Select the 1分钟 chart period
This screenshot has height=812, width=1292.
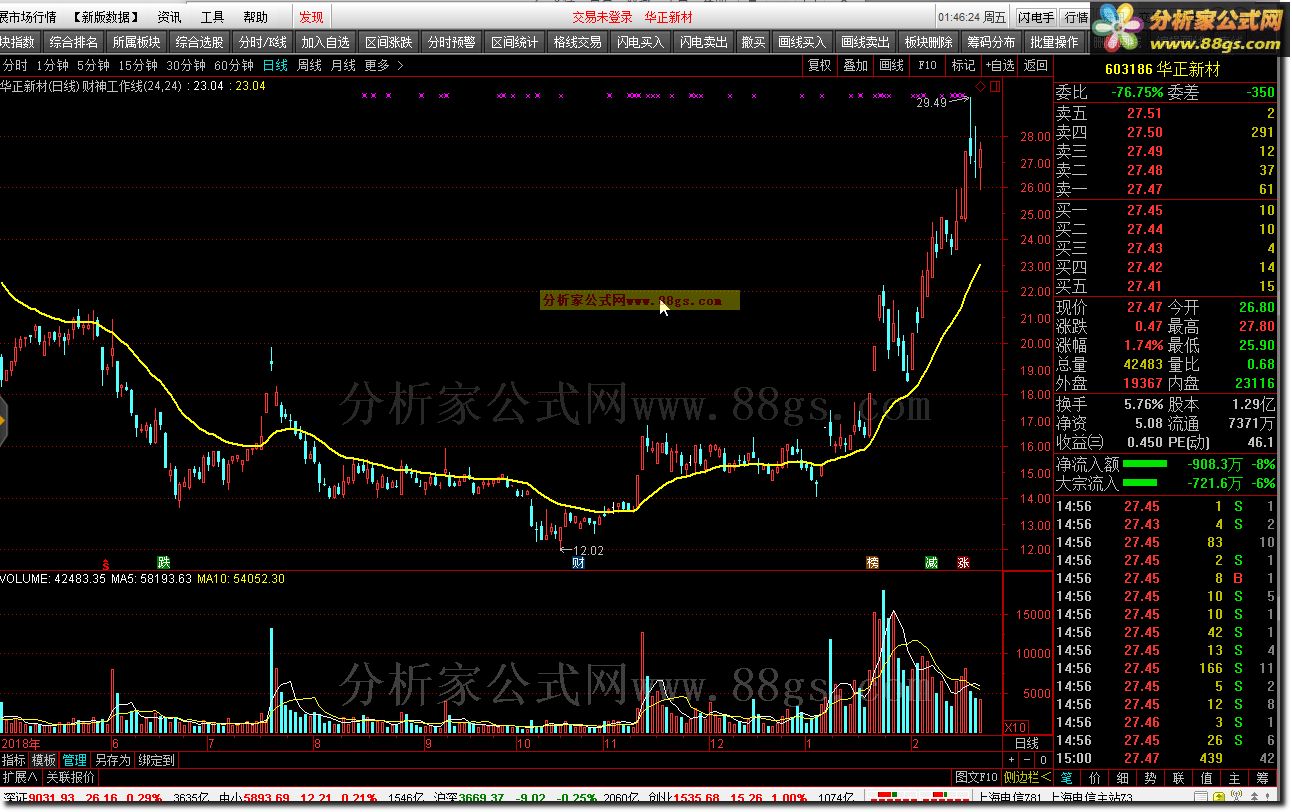tap(52, 65)
